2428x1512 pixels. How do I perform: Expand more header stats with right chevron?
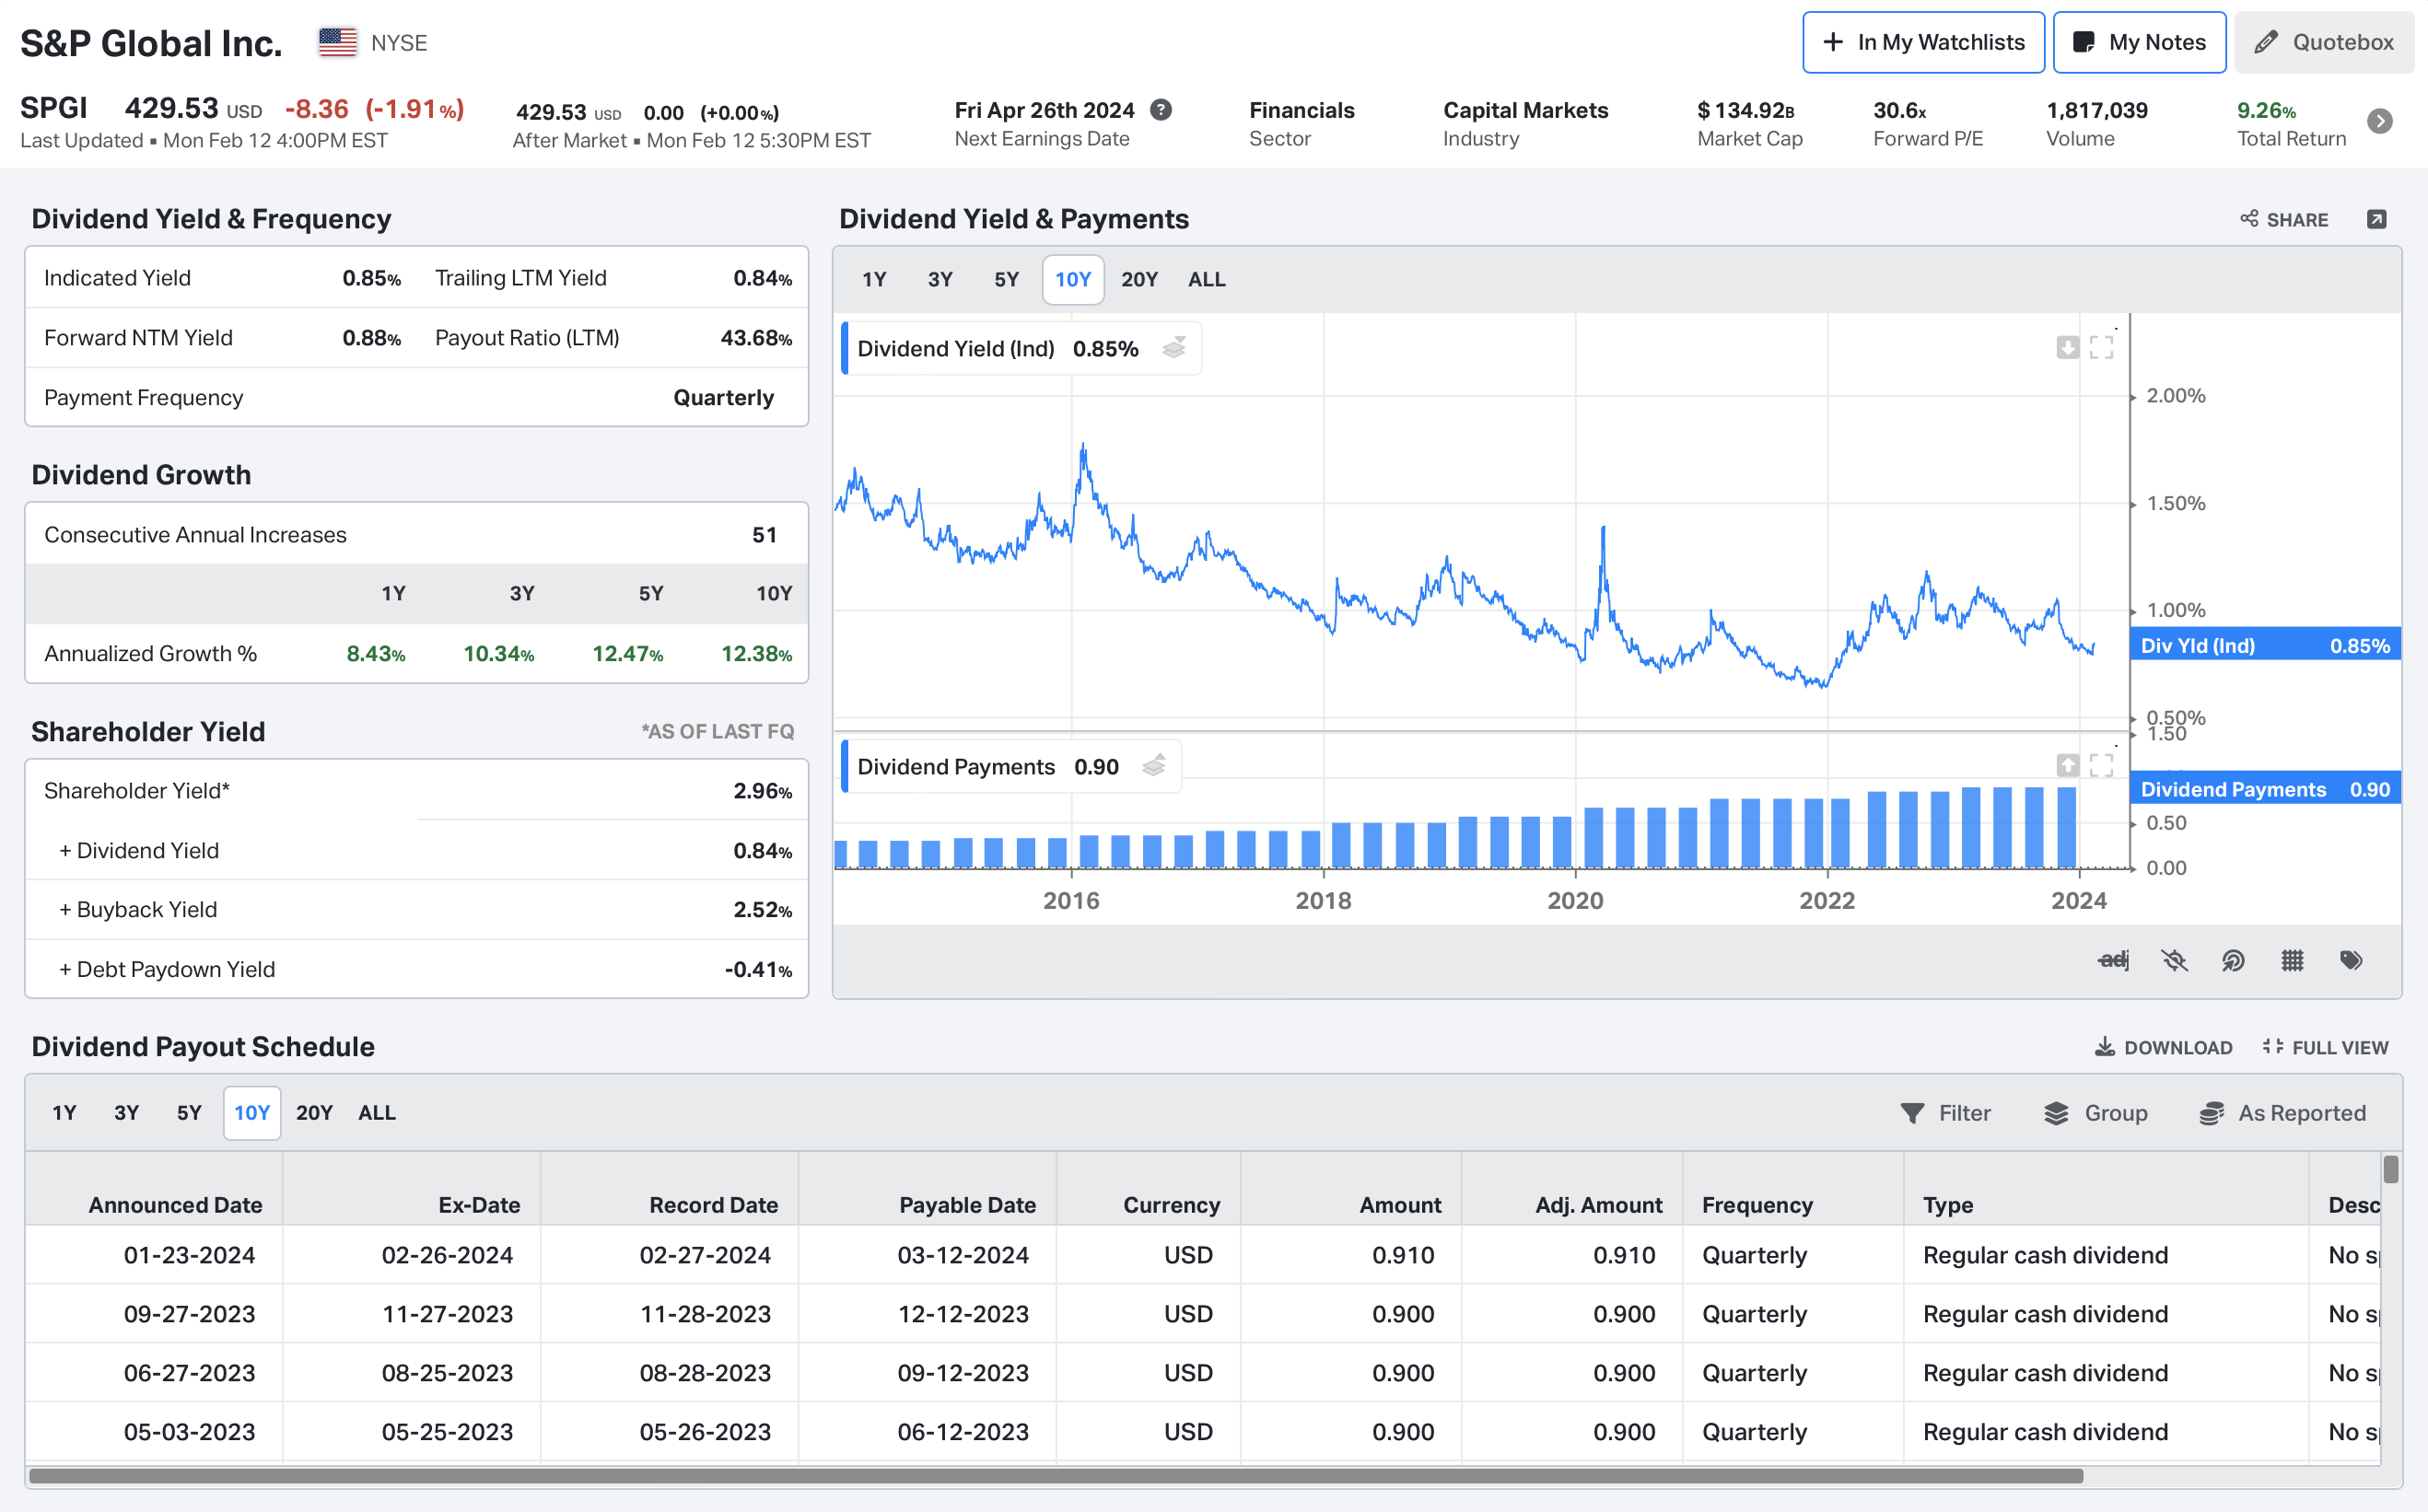tap(2380, 121)
